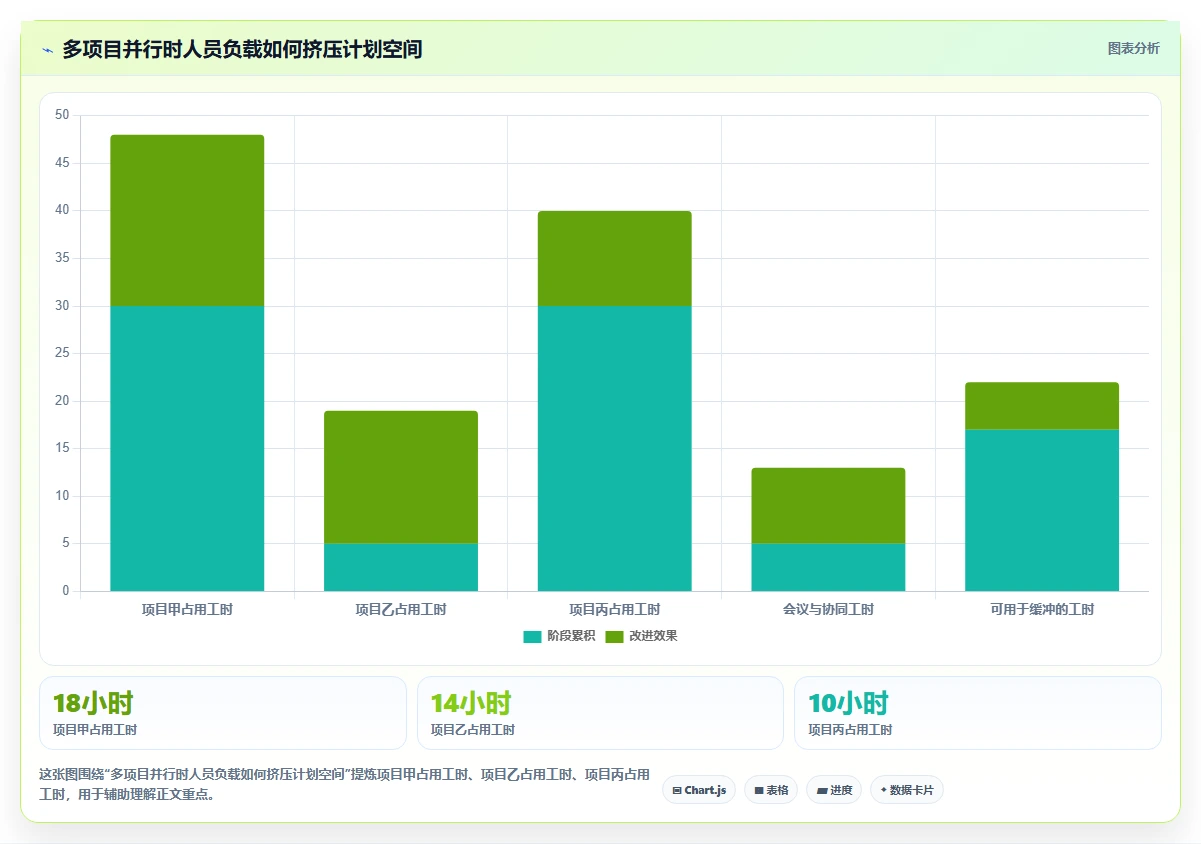
Task: Click teal segment of 会议与协同工时 bar
Action: (x=828, y=567)
